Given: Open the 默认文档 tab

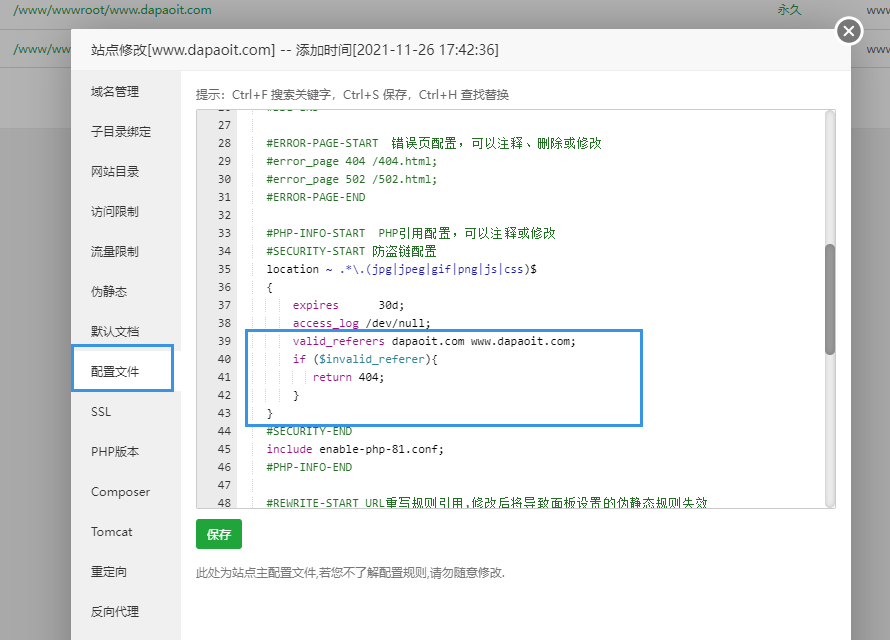Looking at the screenshot, I should (x=115, y=331).
